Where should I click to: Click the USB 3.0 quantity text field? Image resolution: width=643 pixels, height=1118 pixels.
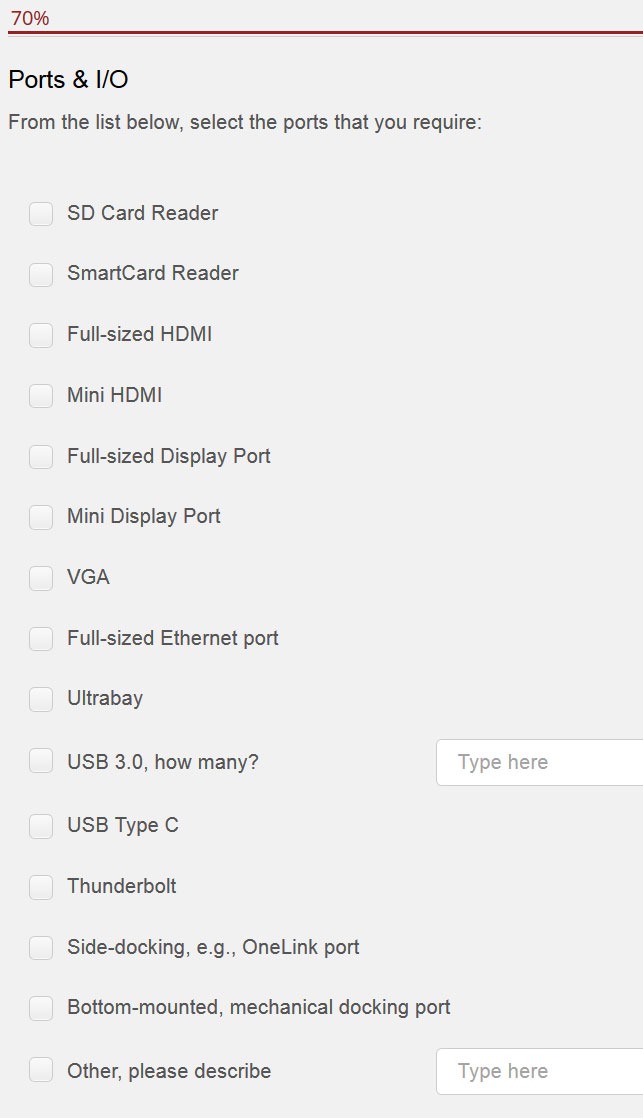tap(540, 762)
